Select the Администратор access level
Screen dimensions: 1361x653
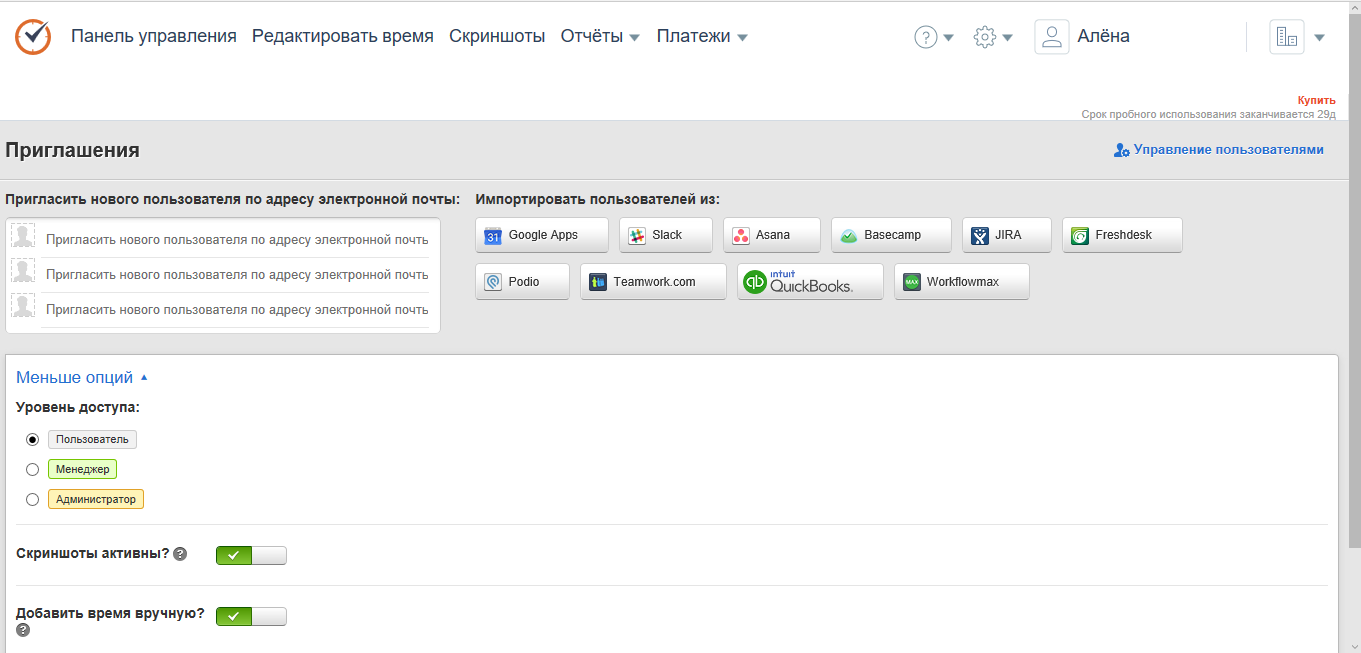(33, 499)
